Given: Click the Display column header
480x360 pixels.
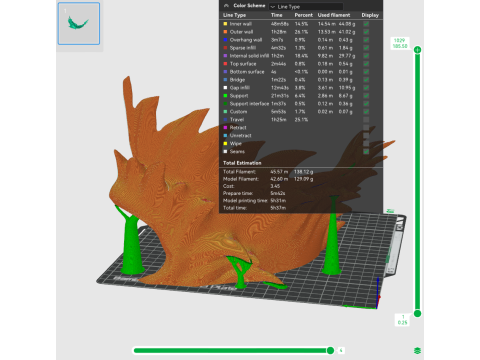Looking at the screenshot, I should tap(370, 15).
